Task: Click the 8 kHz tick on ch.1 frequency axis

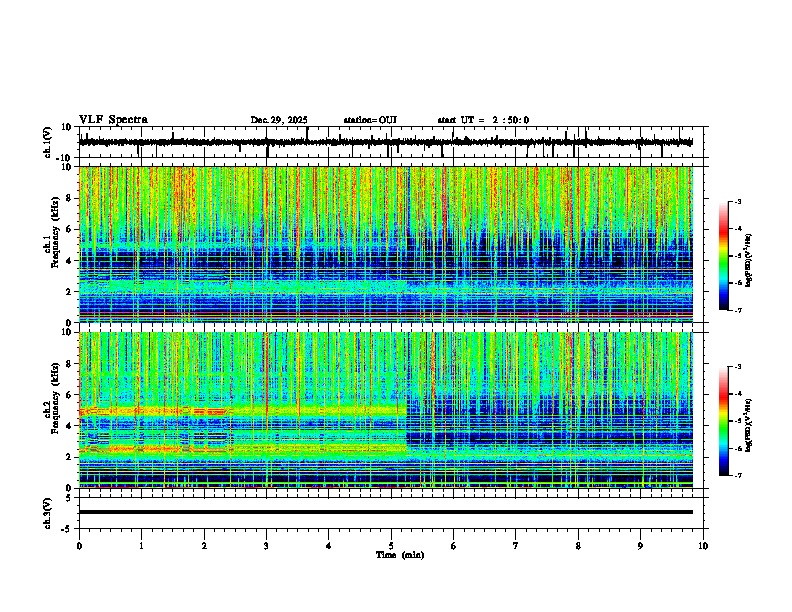Action: click(x=69, y=198)
